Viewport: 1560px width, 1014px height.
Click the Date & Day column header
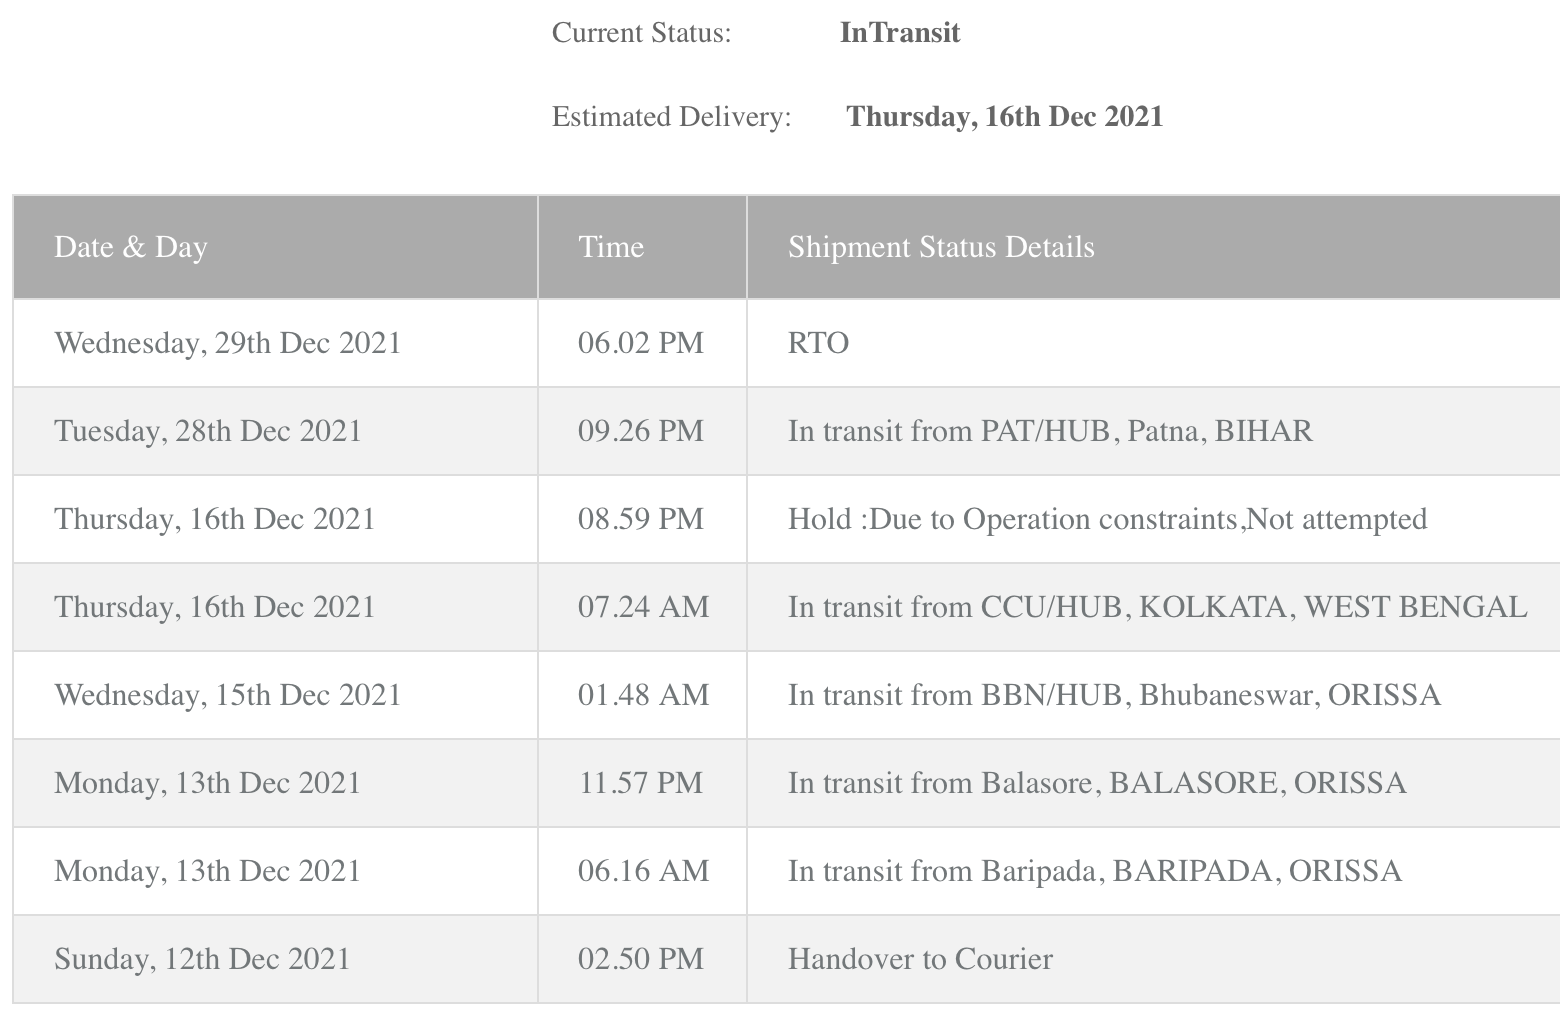pos(131,247)
